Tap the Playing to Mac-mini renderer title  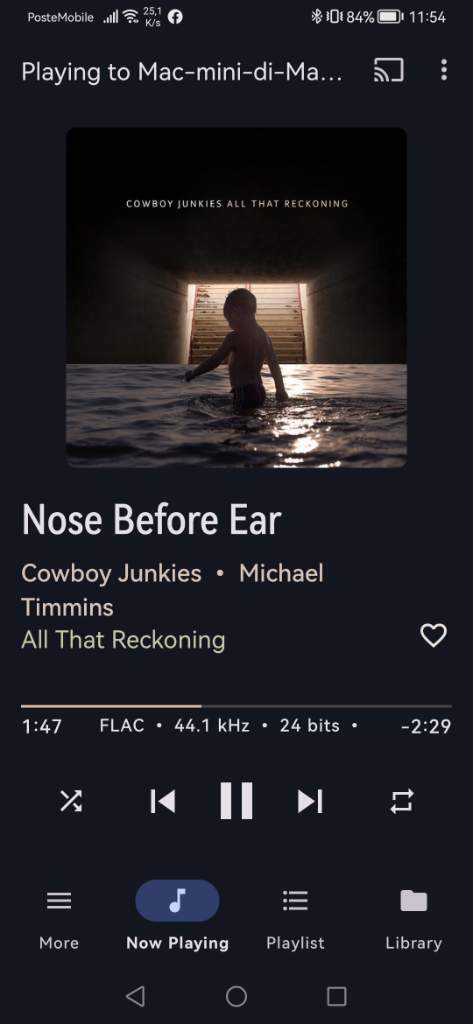181,71
